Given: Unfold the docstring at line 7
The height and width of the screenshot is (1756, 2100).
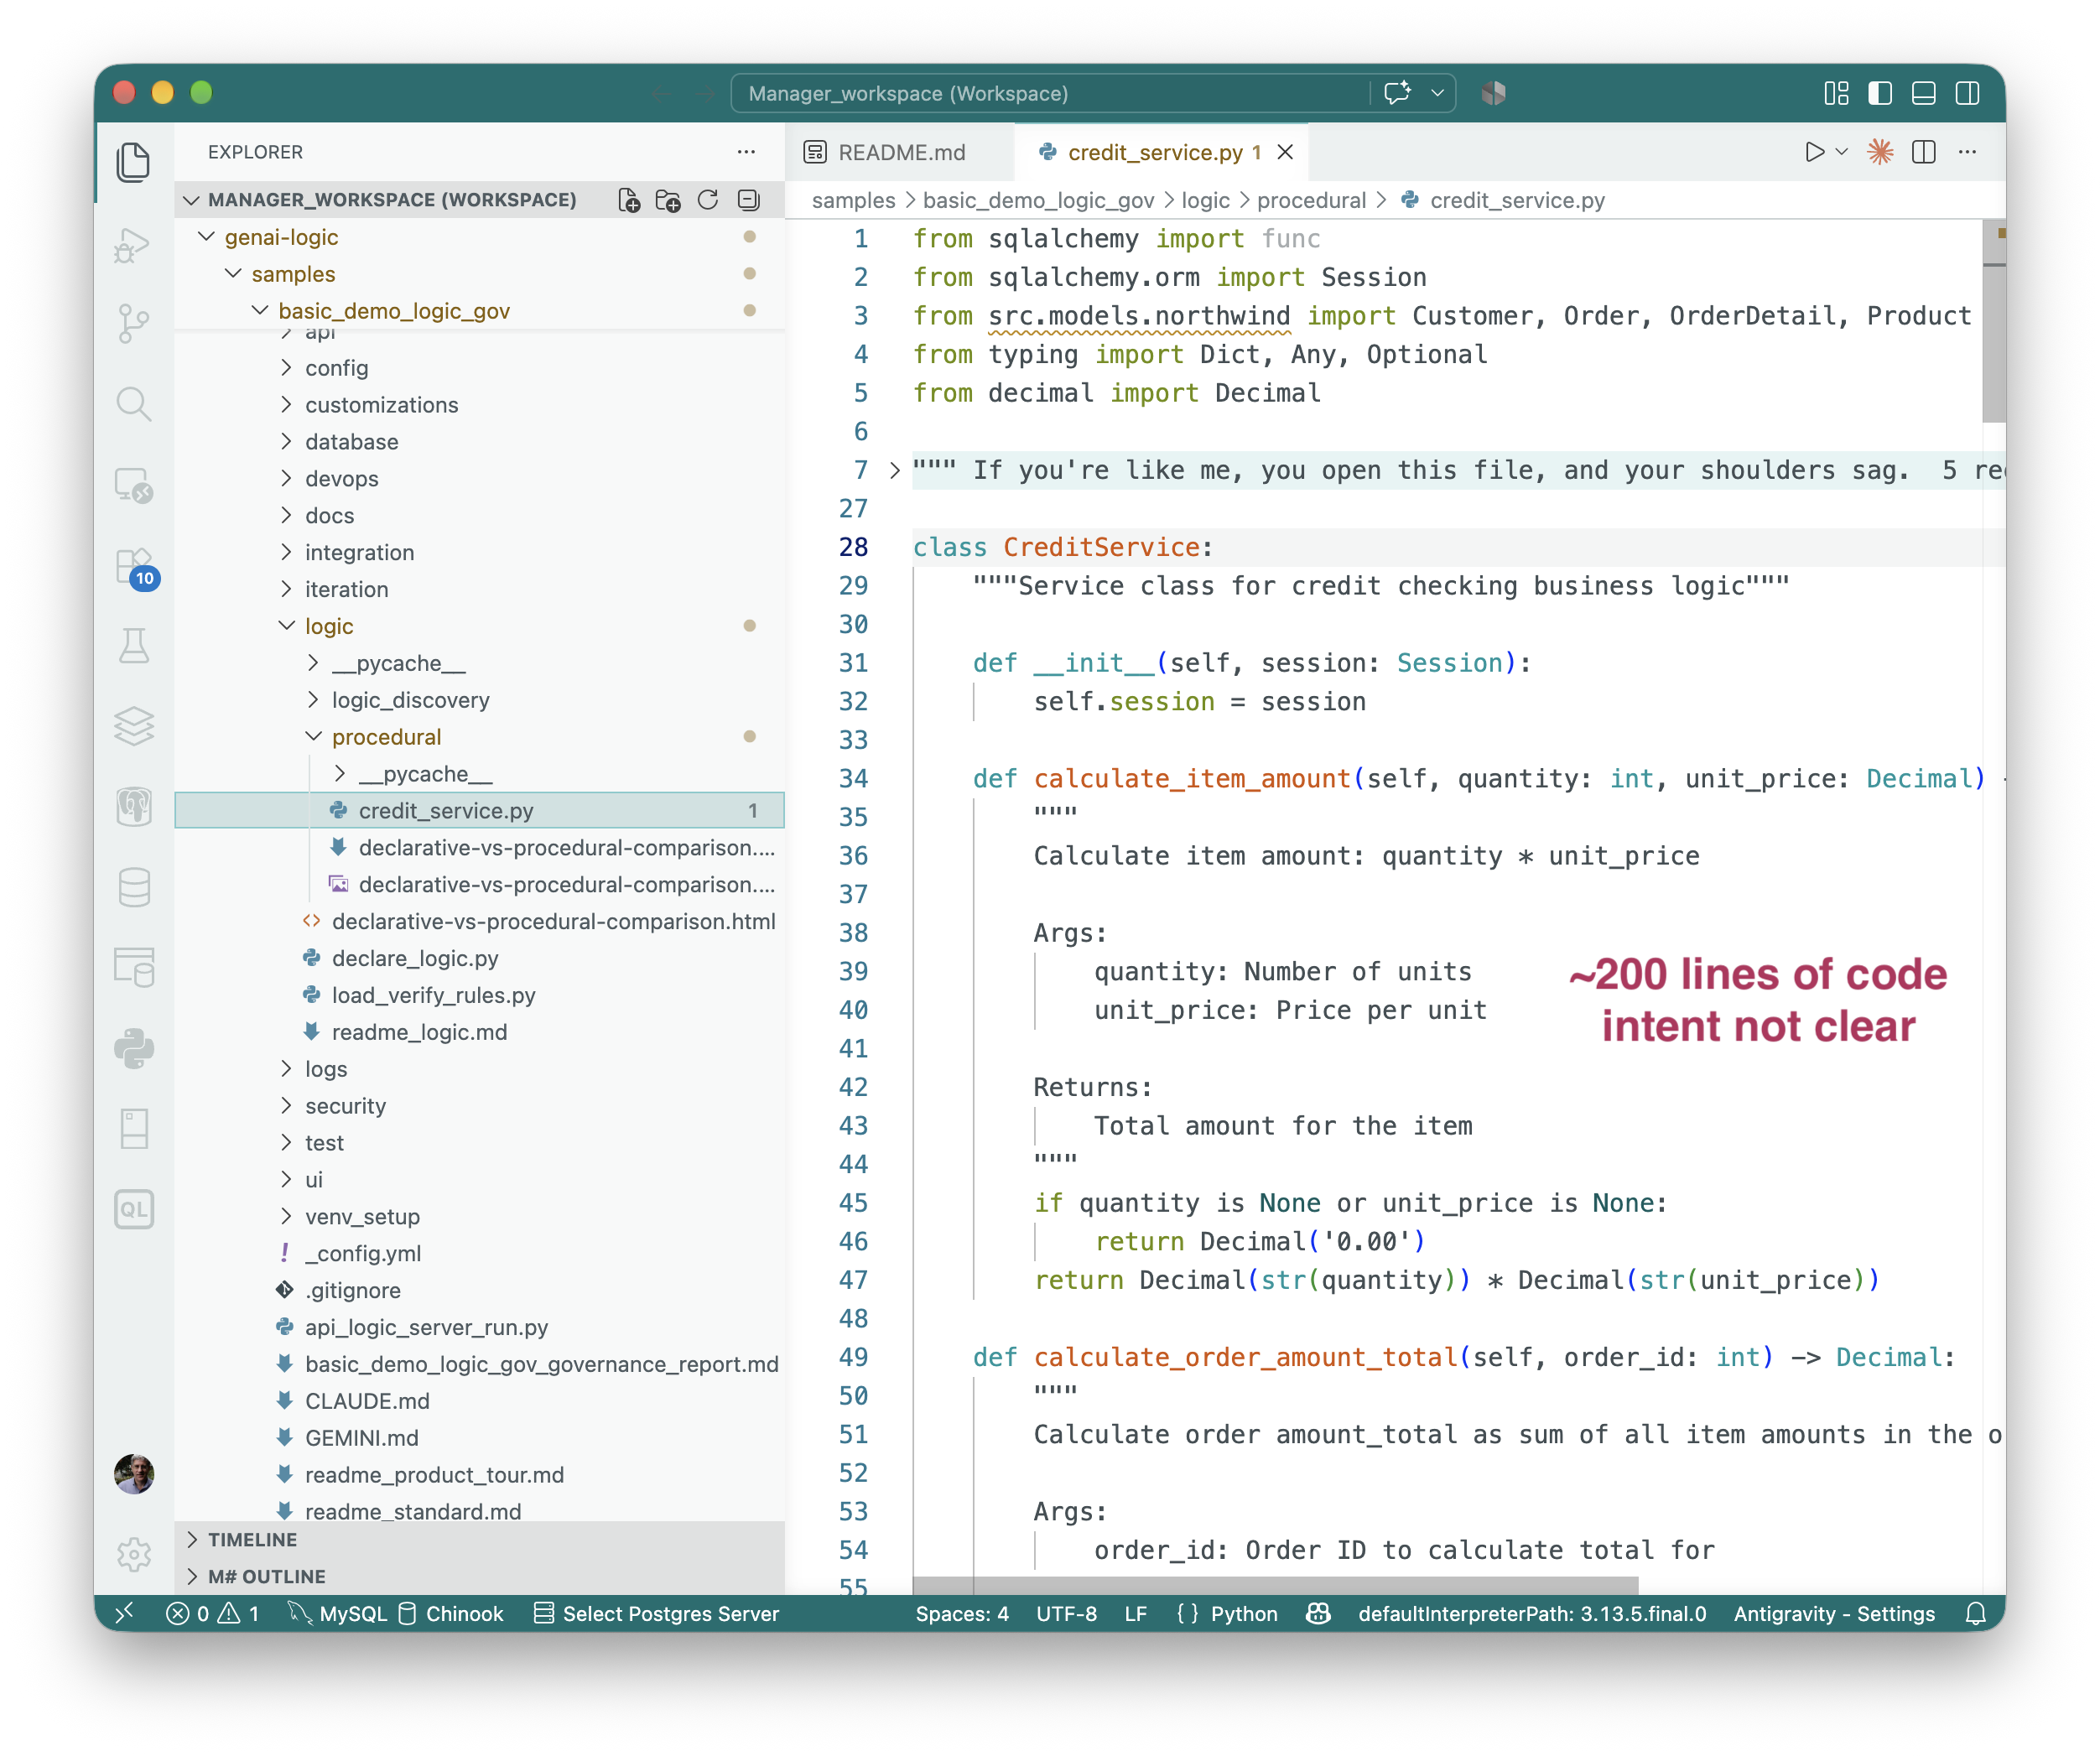Looking at the screenshot, I should pyautogui.click(x=894, y=470).
